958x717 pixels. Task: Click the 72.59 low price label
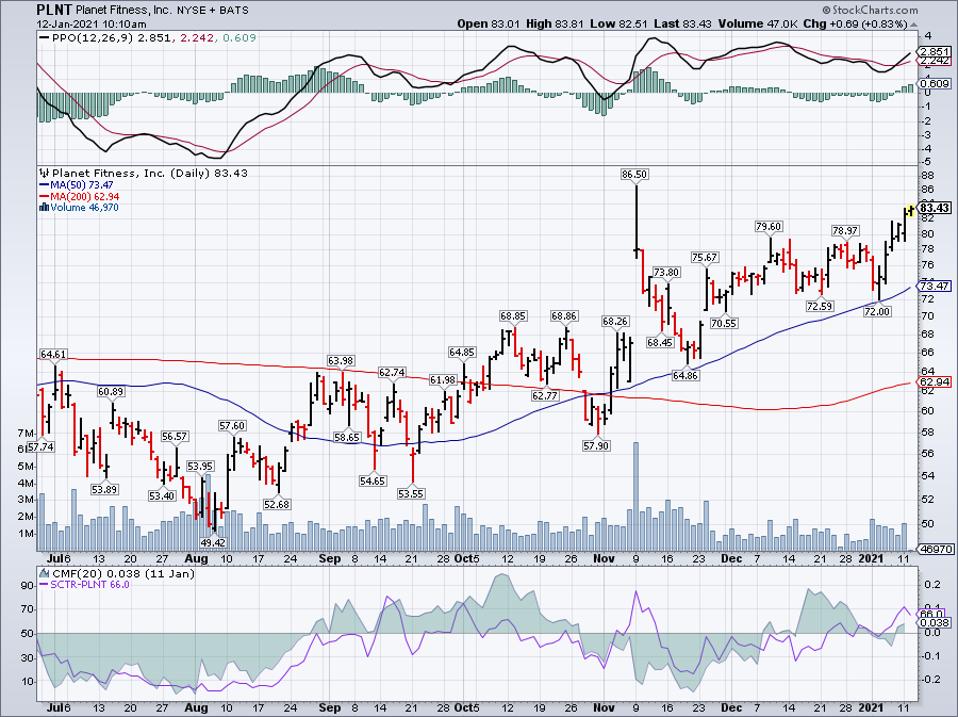819,307
